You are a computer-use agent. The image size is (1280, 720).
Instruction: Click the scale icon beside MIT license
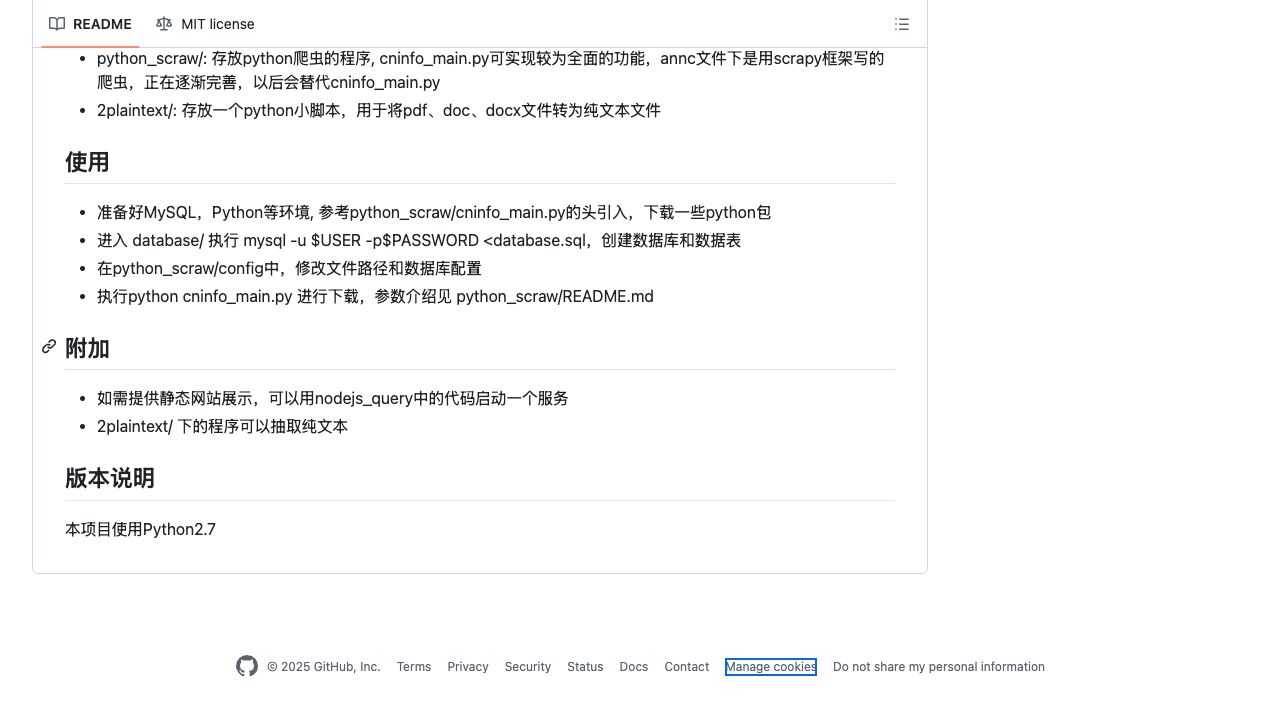point(164,24)
